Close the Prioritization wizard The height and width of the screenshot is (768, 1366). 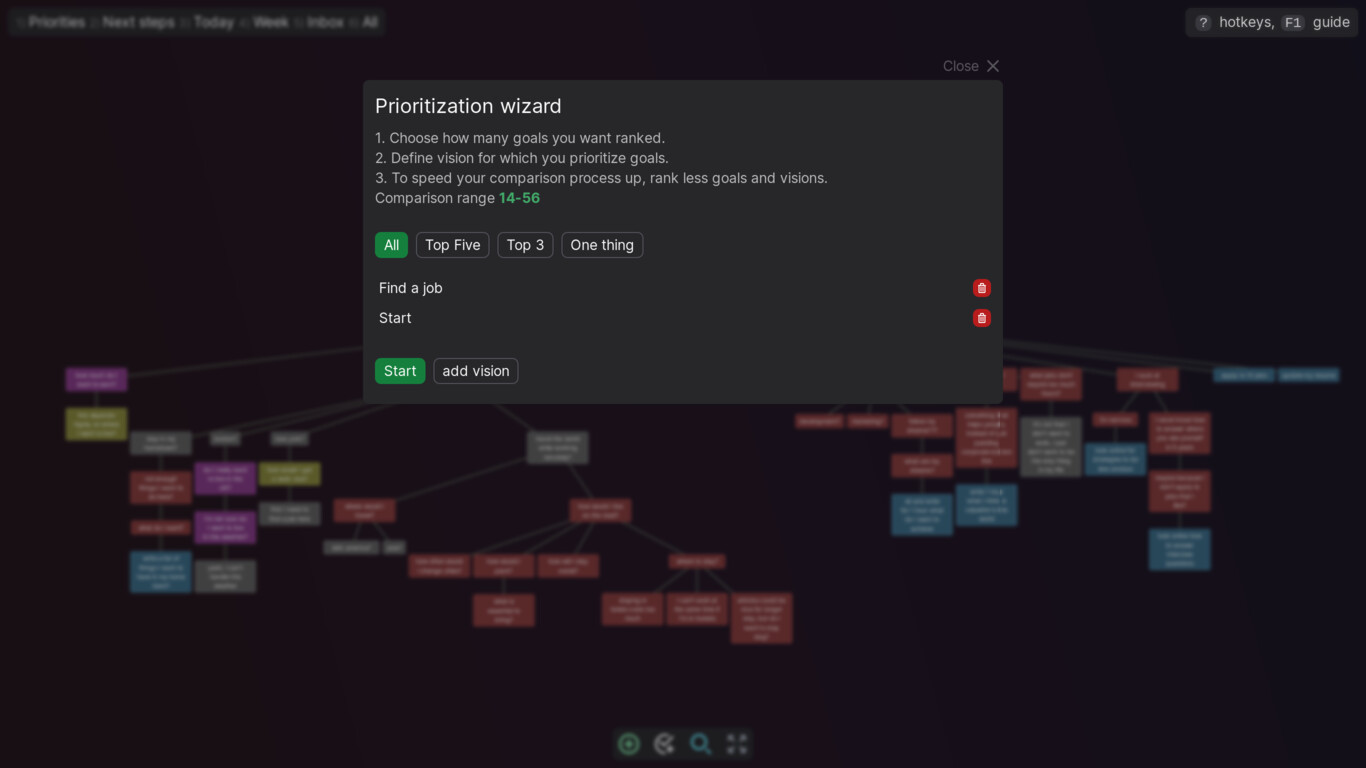(971, 66)
